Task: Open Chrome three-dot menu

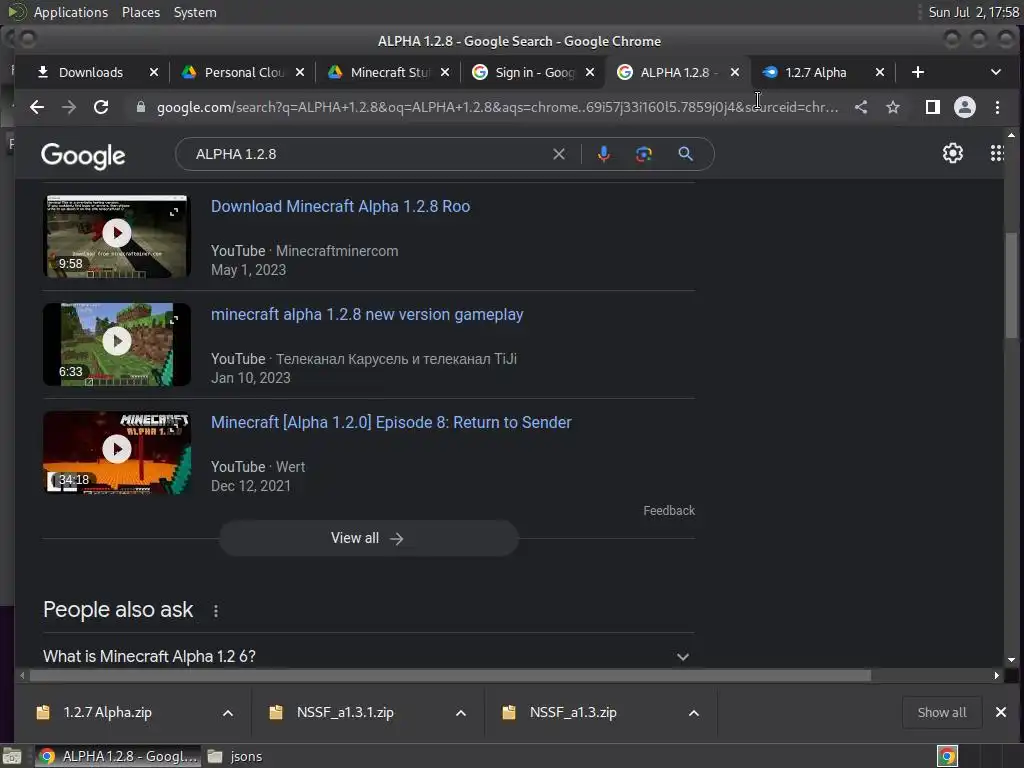Action: [997, 107]
